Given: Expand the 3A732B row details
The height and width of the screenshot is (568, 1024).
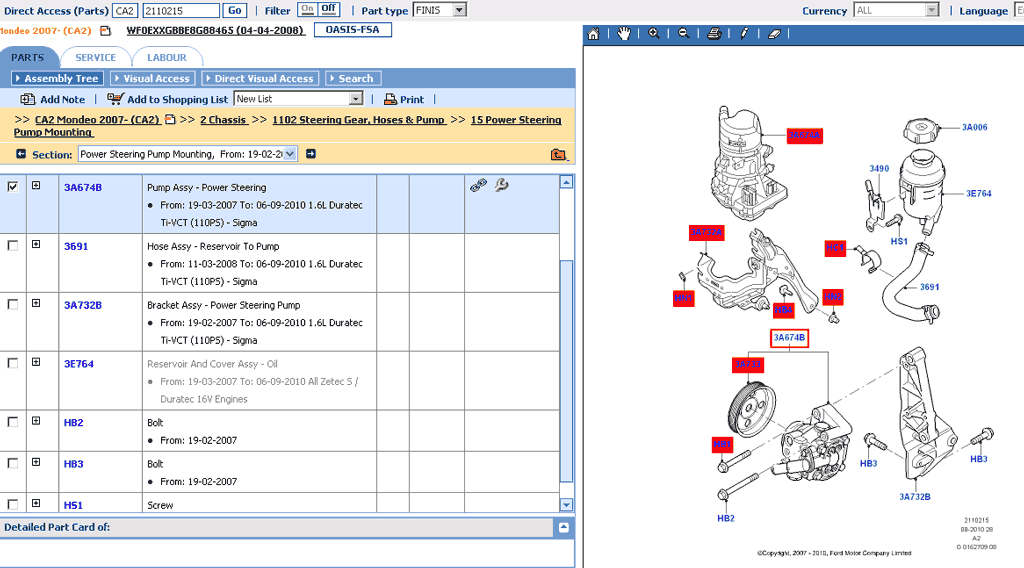Looking at the screenshot, I should [x=36, y=303].
